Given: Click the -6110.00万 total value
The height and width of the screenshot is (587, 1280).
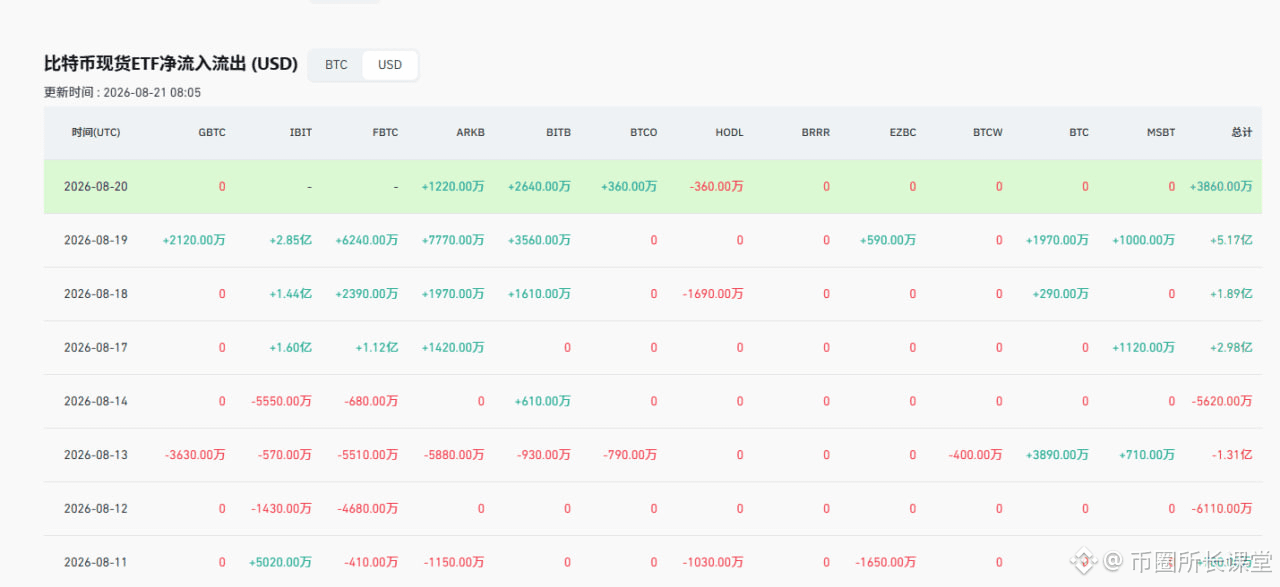Looking at the screenshot, I should [1222, 509].
